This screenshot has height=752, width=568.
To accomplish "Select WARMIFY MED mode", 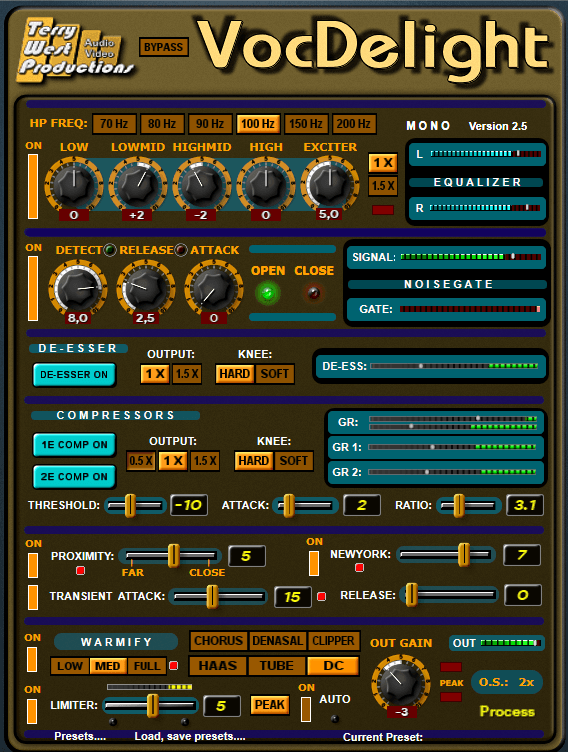I will click(107, 666).
